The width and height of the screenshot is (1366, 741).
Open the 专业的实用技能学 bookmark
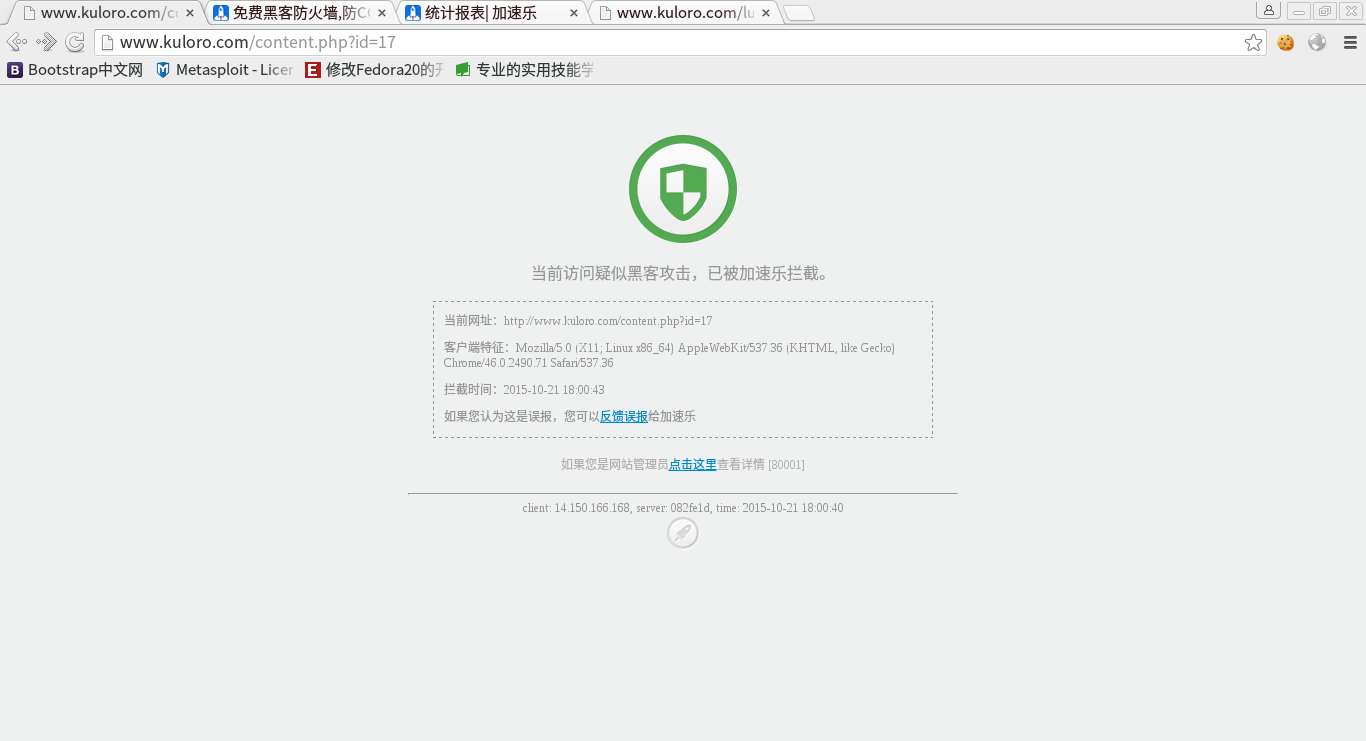click(524, 70)
